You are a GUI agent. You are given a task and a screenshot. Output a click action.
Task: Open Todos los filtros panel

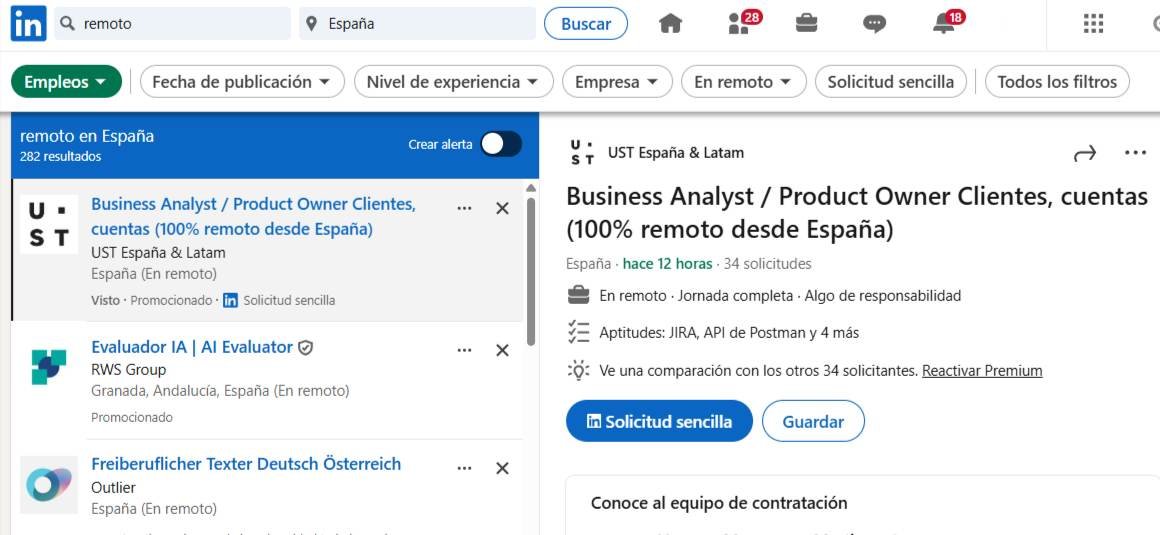tap(1057, 81)
